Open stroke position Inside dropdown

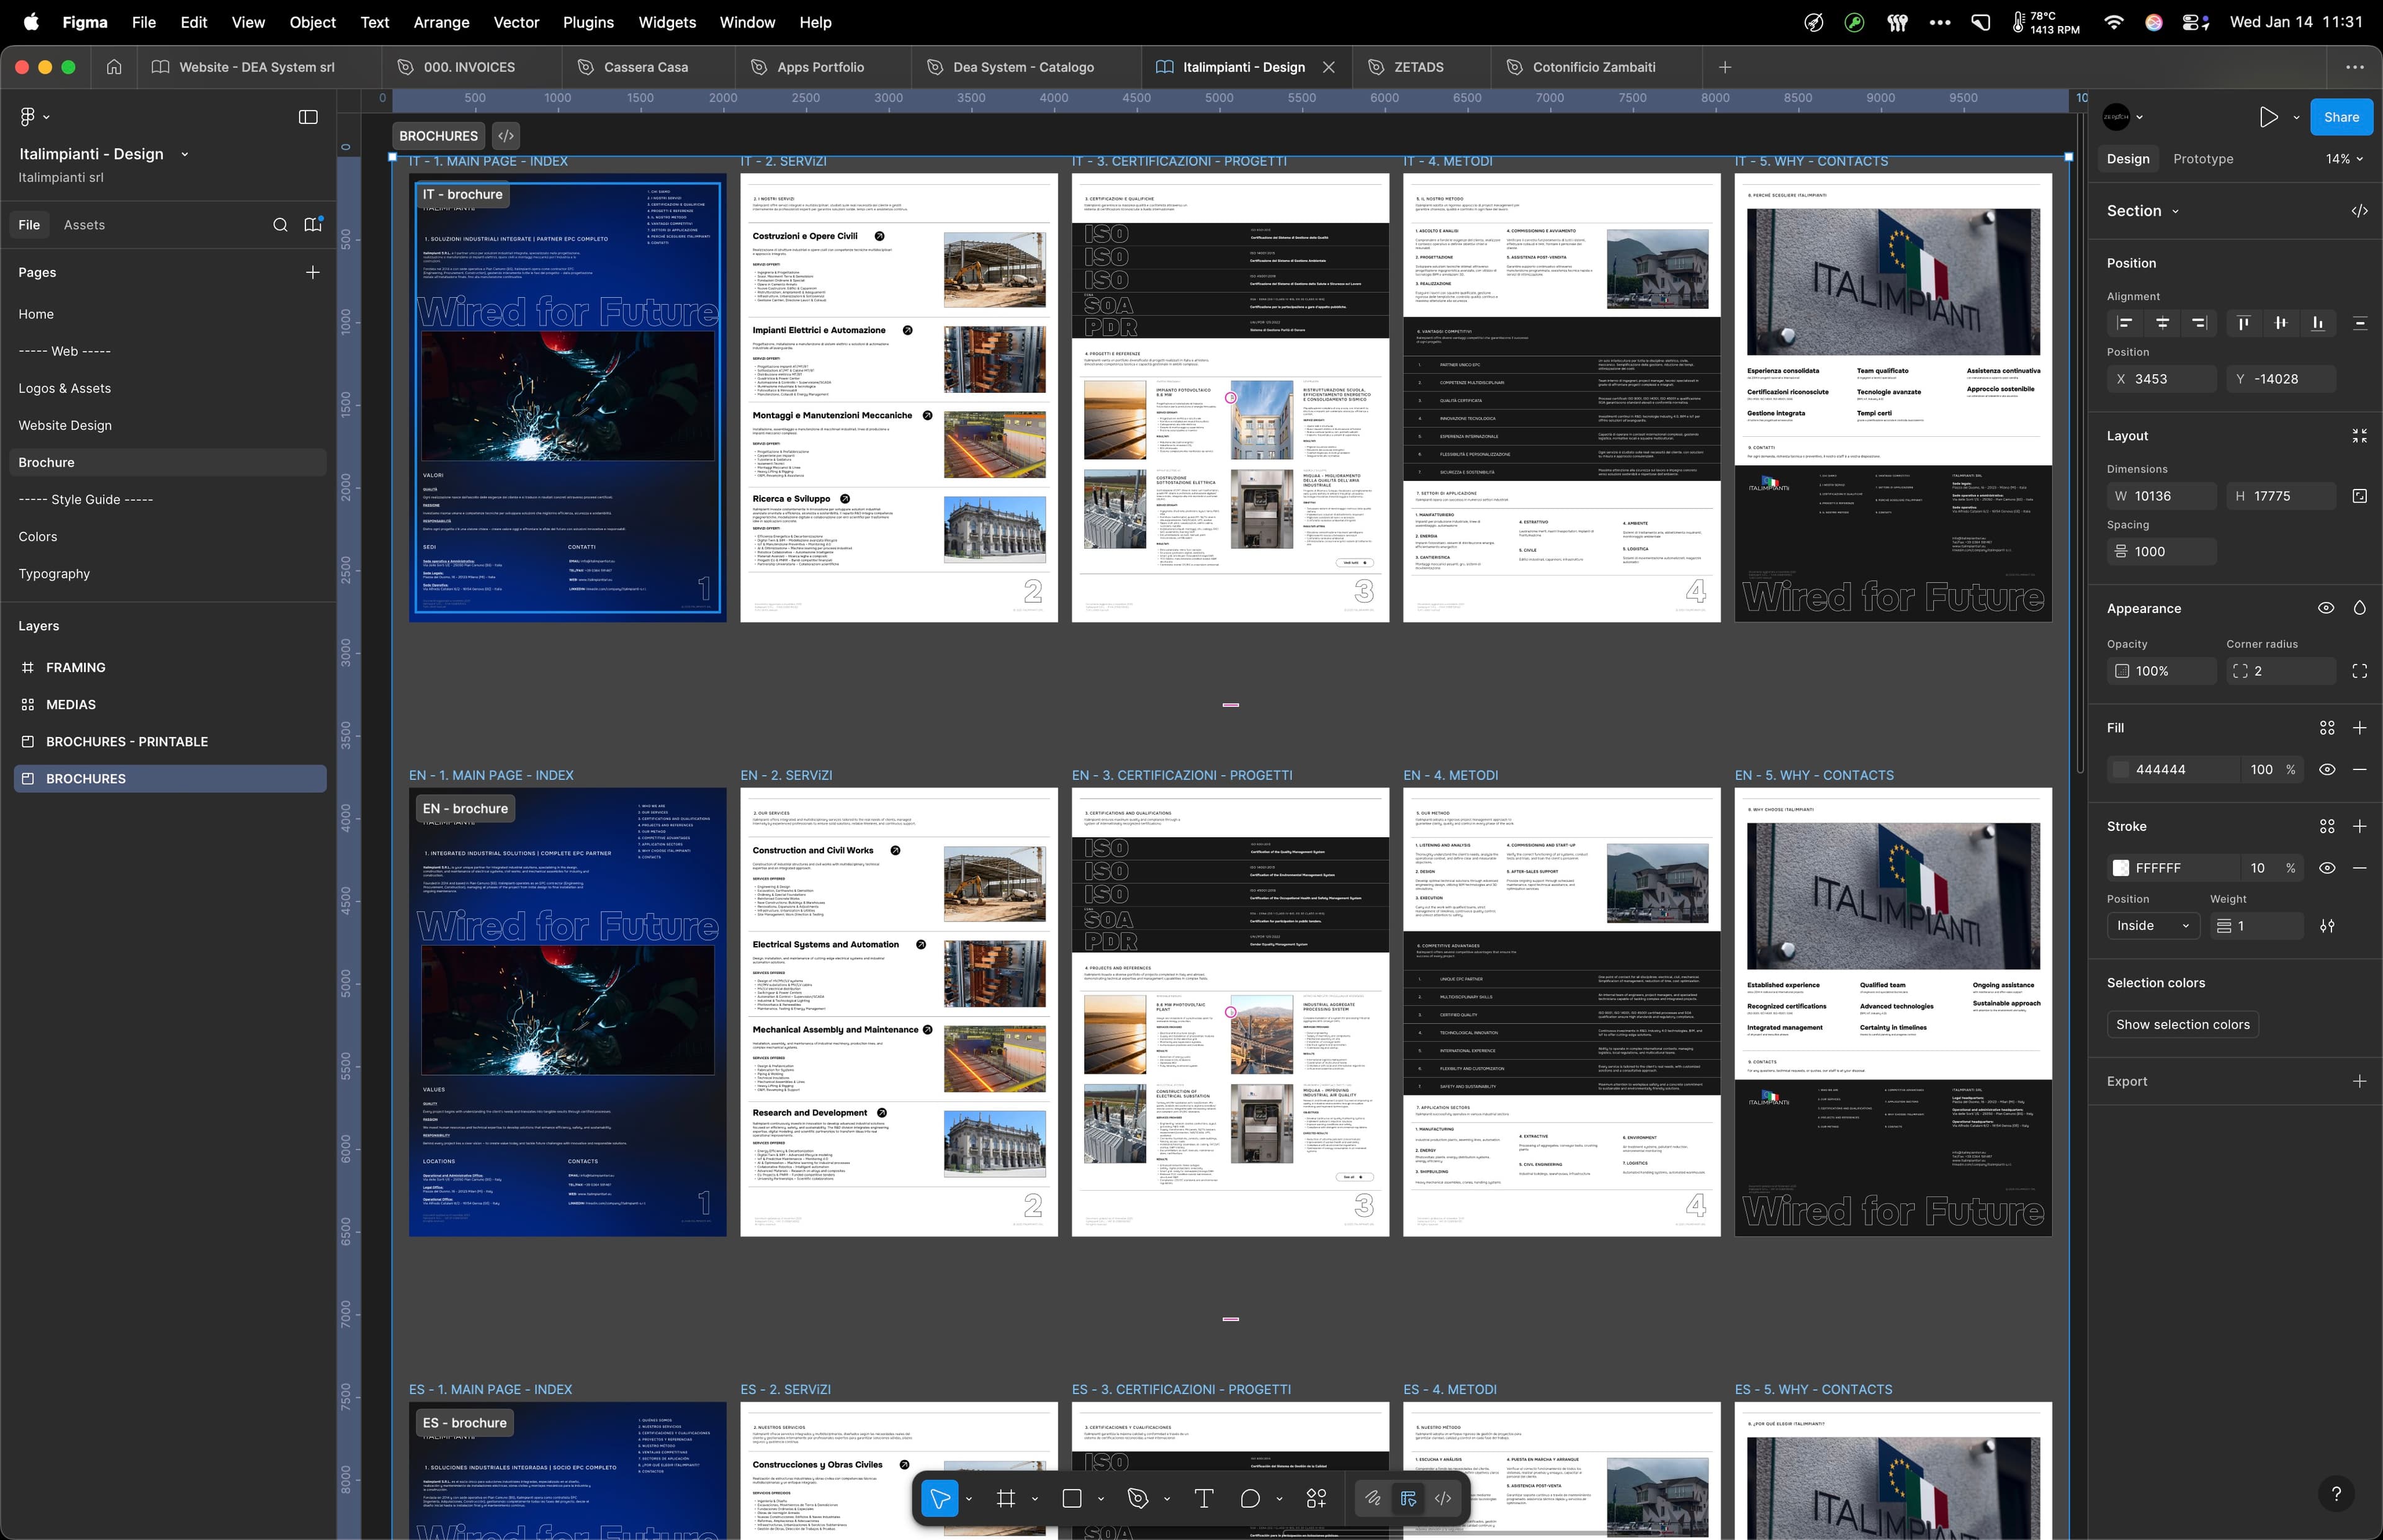point(2153,926)
